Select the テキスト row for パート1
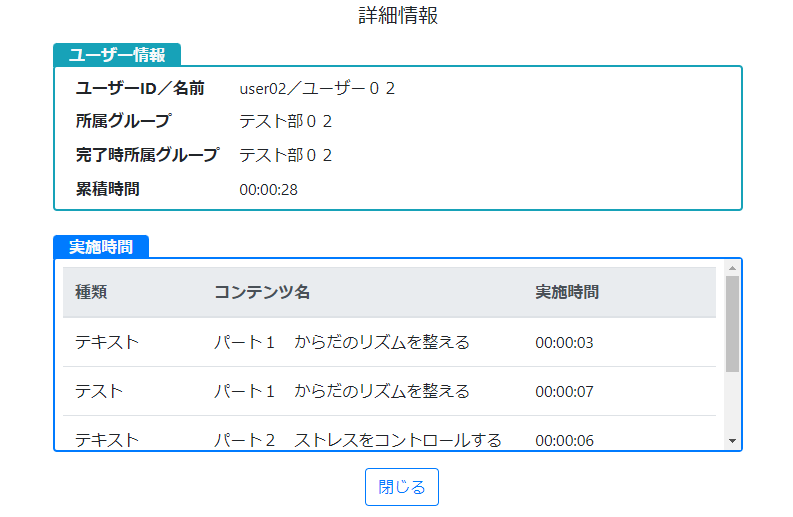This screenshot has width=793, height=517. click(x=389, y=342)
